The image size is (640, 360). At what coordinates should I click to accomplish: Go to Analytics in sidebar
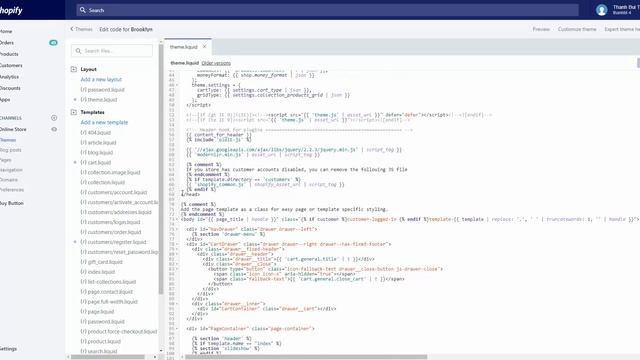[x=9, y=77]
